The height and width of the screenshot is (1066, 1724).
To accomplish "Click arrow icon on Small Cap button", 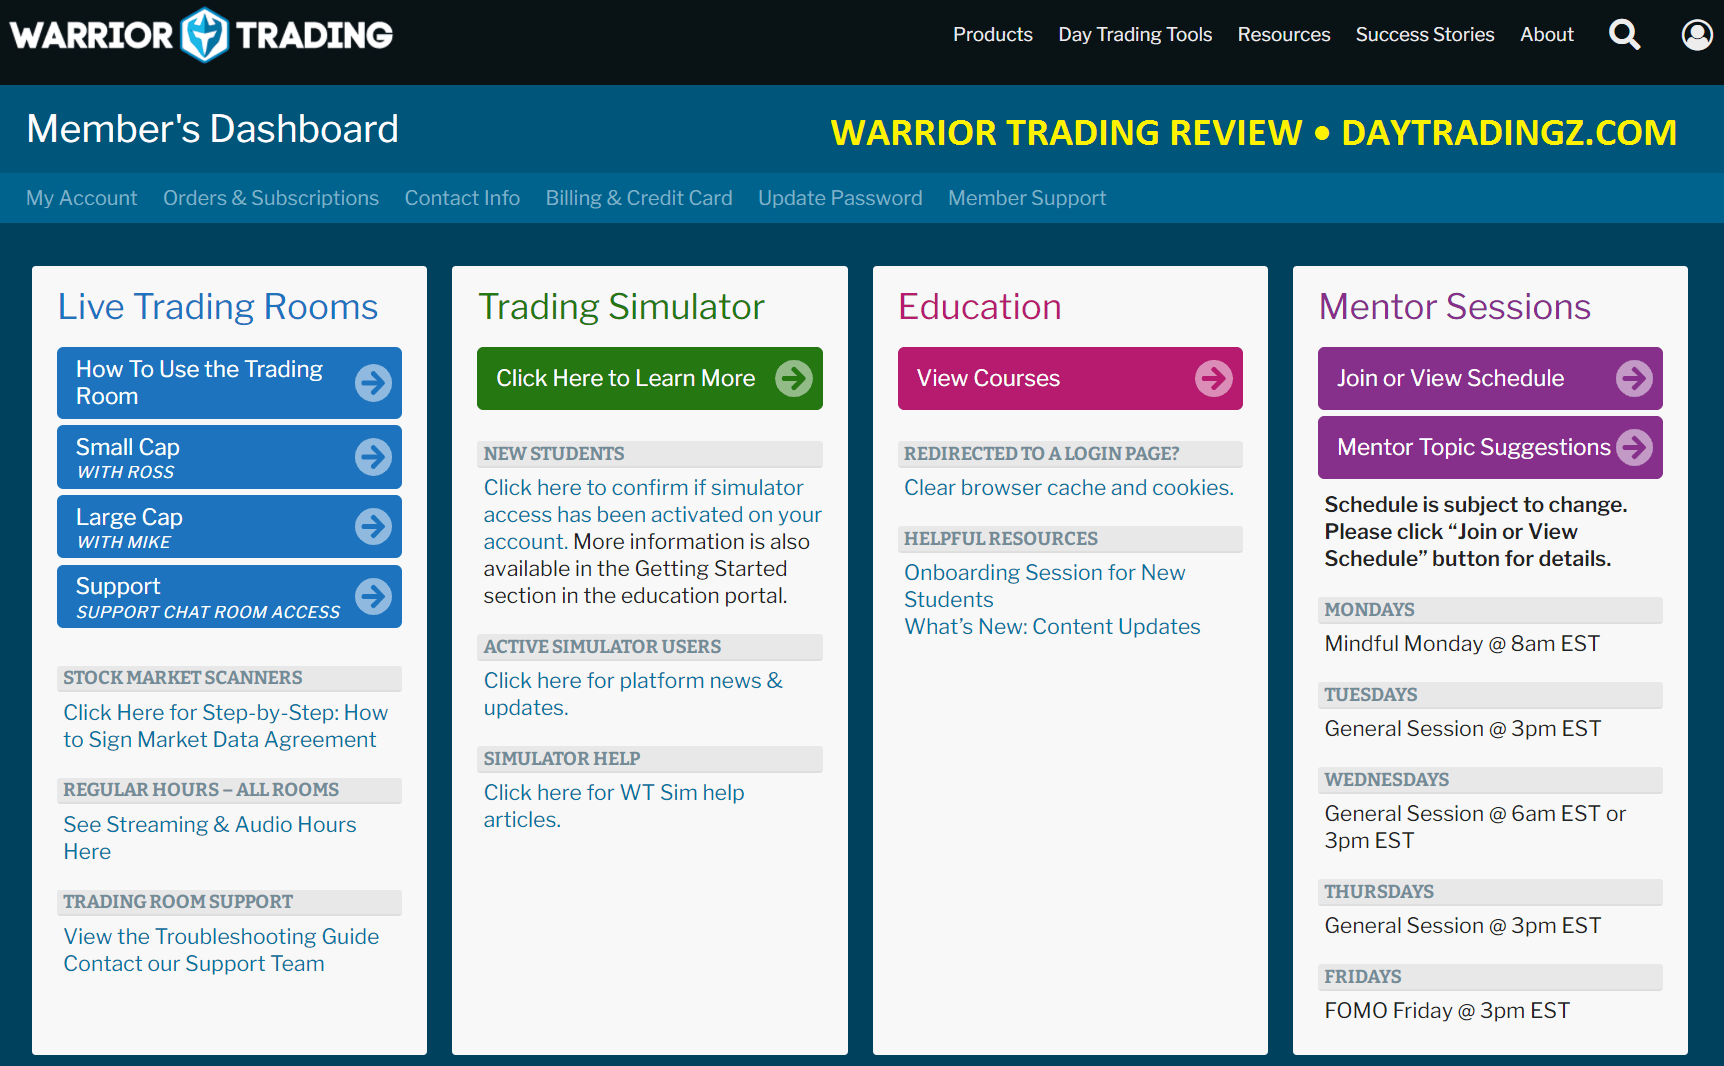I will [x=374, y=457].
